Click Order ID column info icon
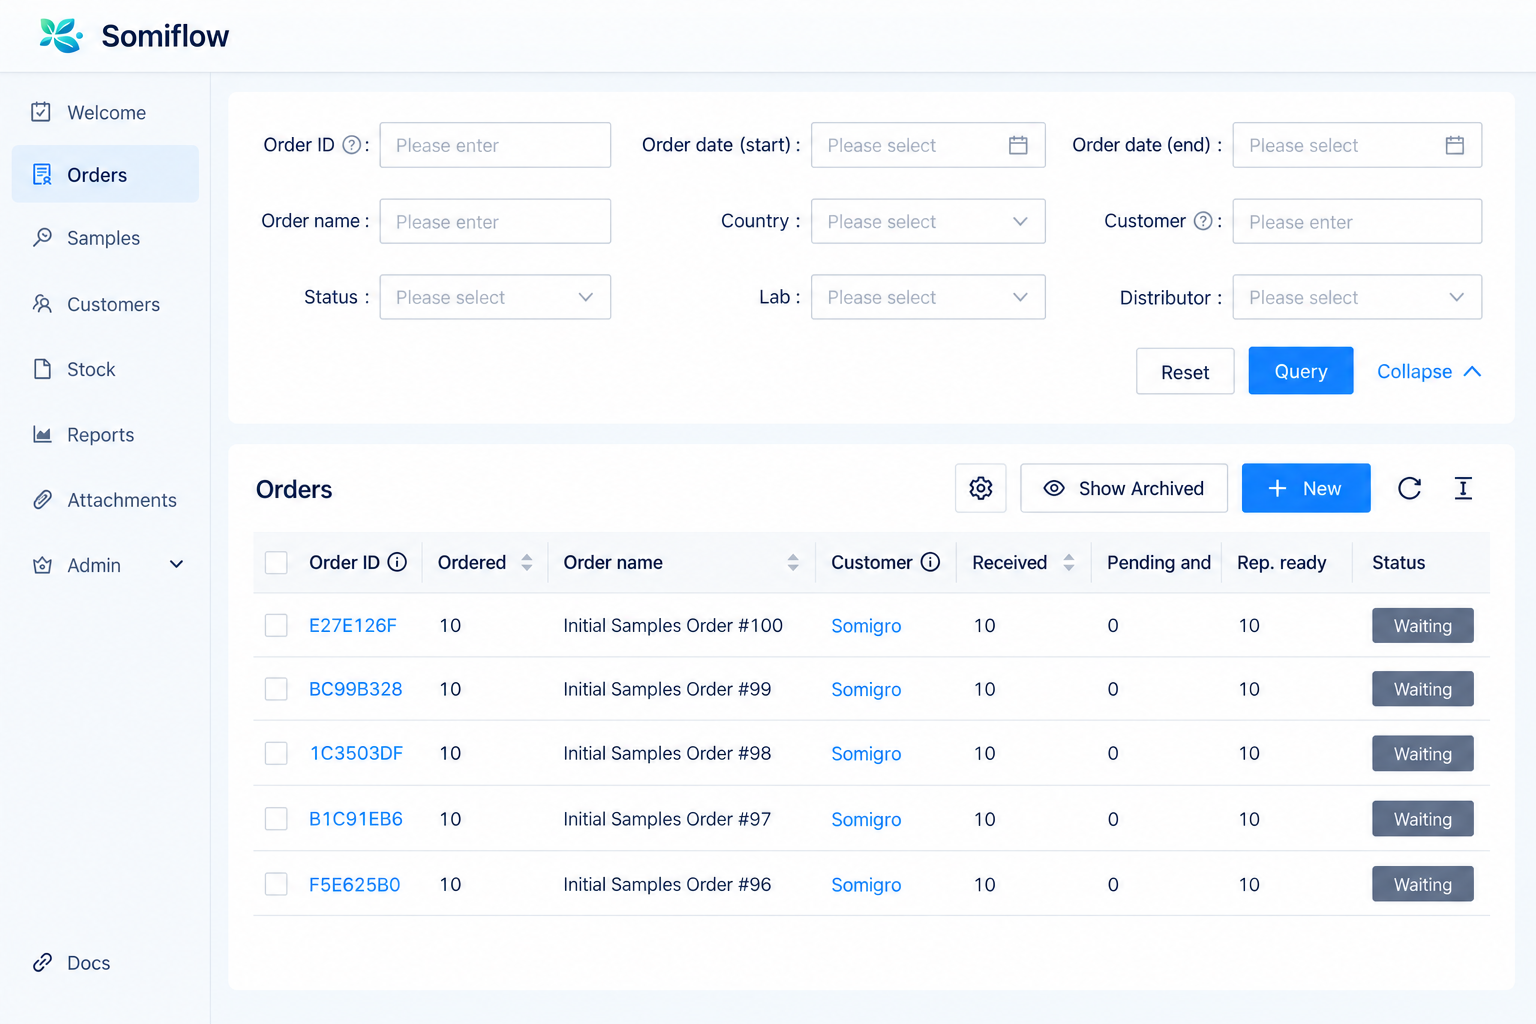1536x1024 pixels. tap(397, 562)
